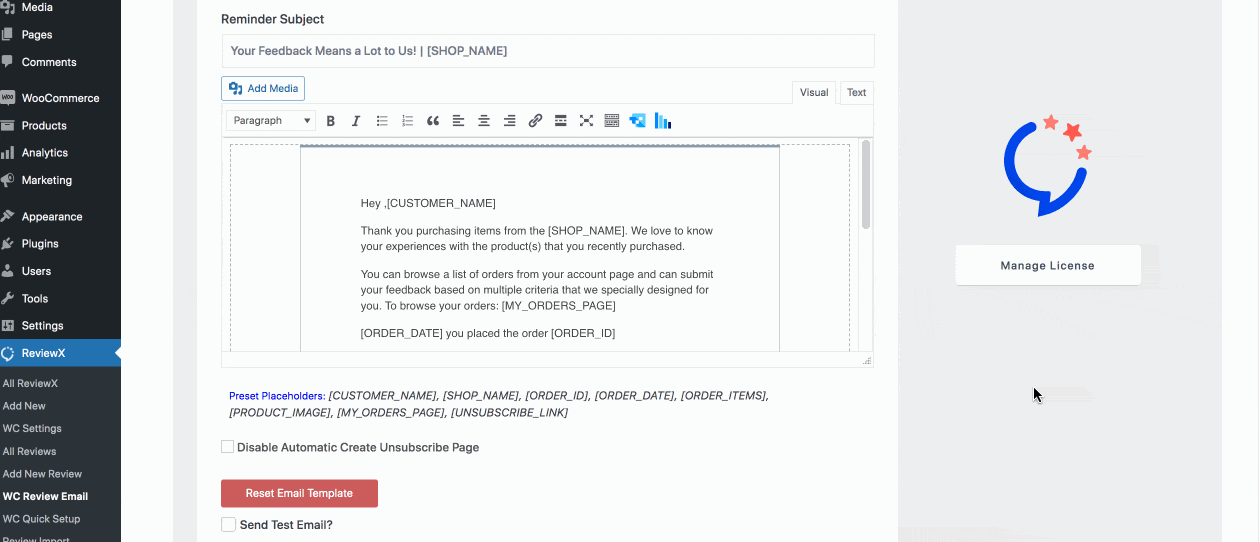Enable the Send Test Email checkbox
Viewport: 1260px width, 542px height.
[228, 524]
